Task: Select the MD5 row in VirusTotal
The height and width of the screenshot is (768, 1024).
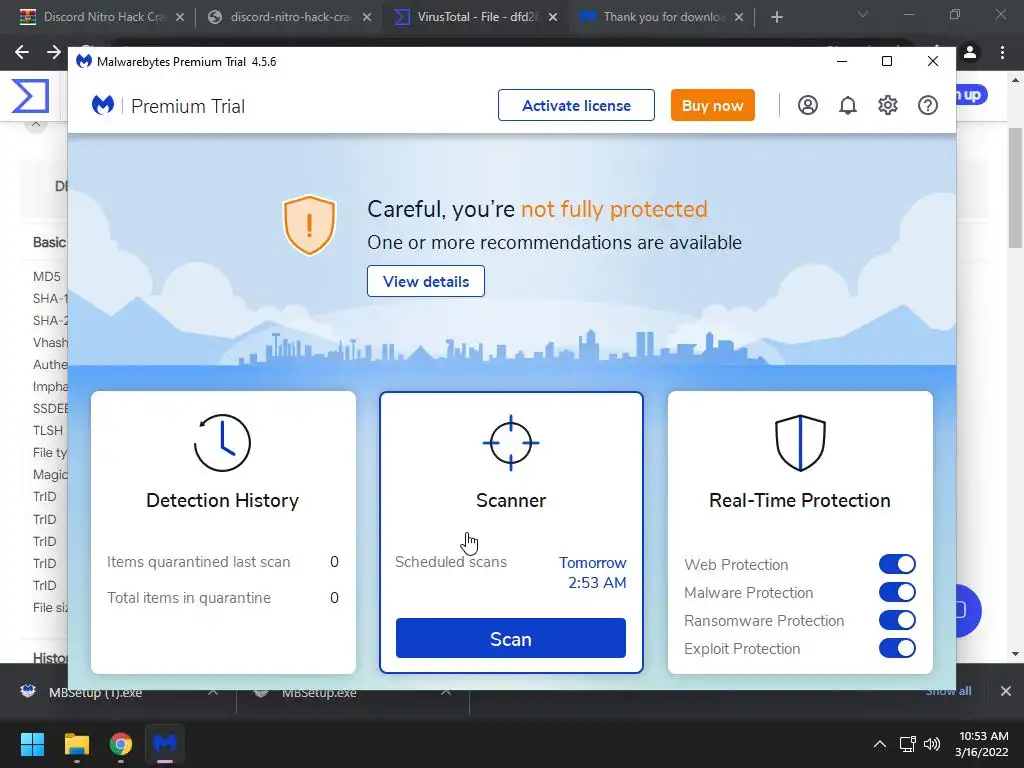Action: (x=46, y=276)
